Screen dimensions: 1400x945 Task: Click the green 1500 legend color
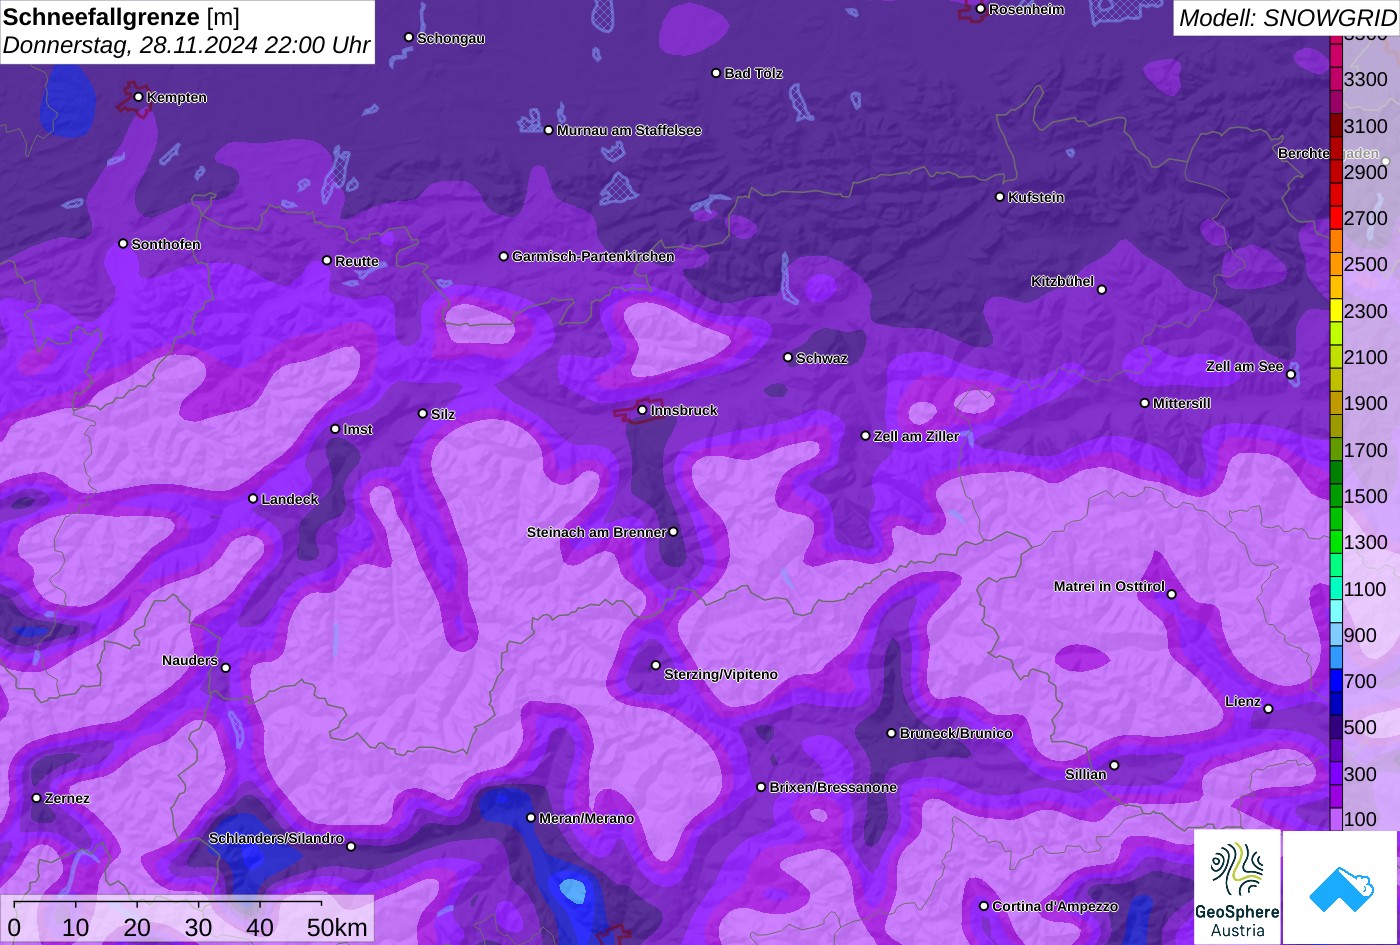(x=1336, y=496)
